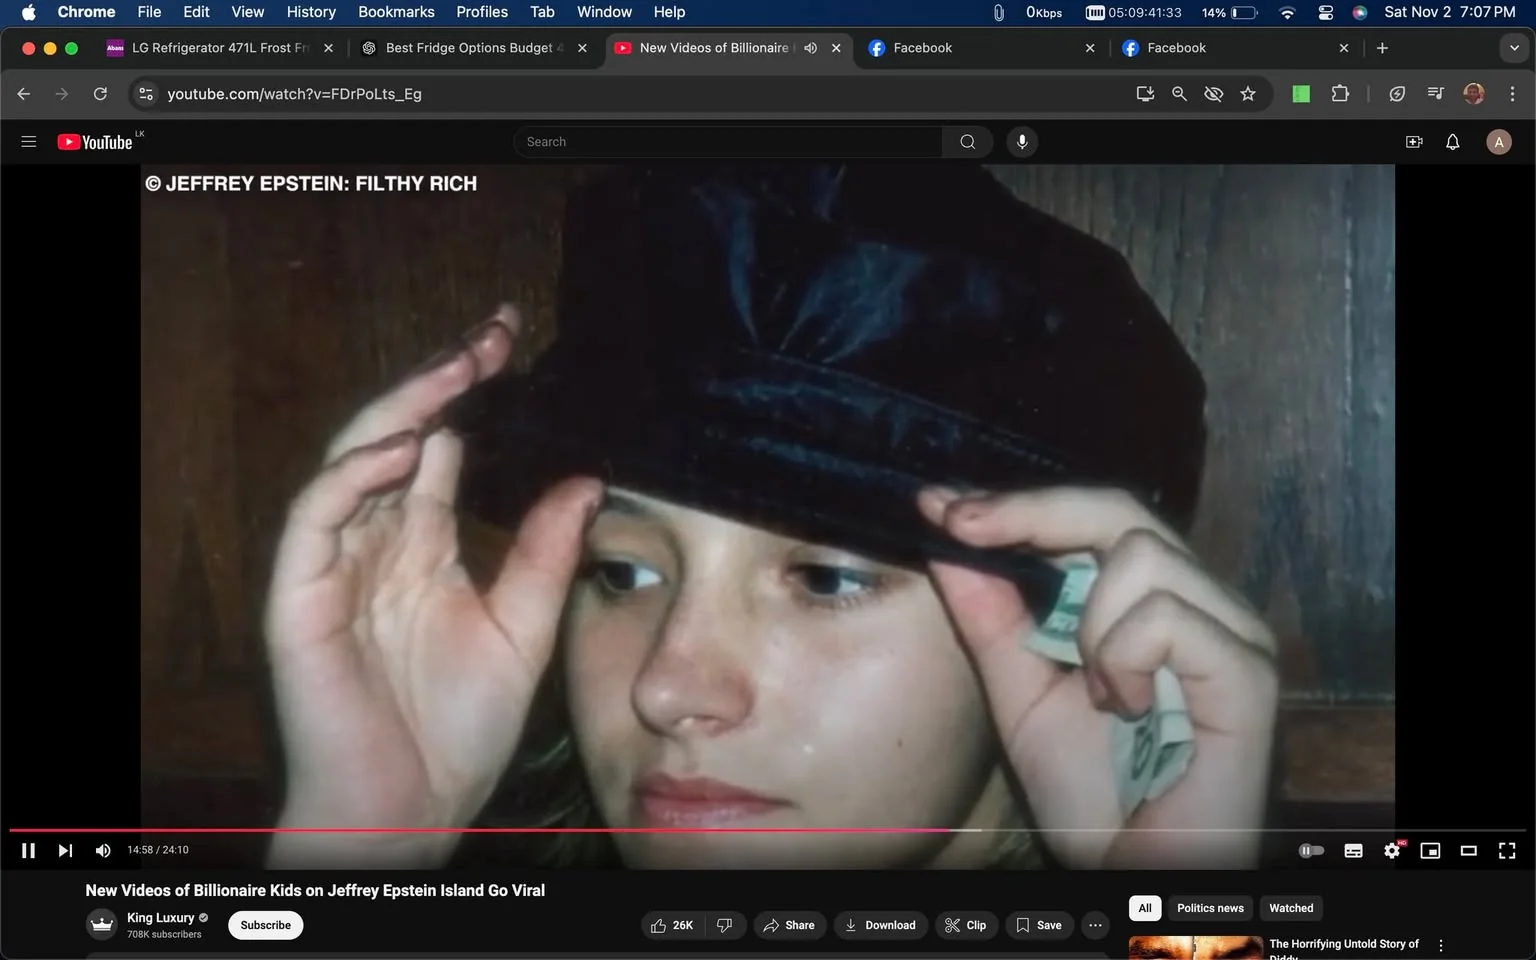This screenshot has height=960, width=1536.
Task: Open the Apple menu
Action: point(28,12)
